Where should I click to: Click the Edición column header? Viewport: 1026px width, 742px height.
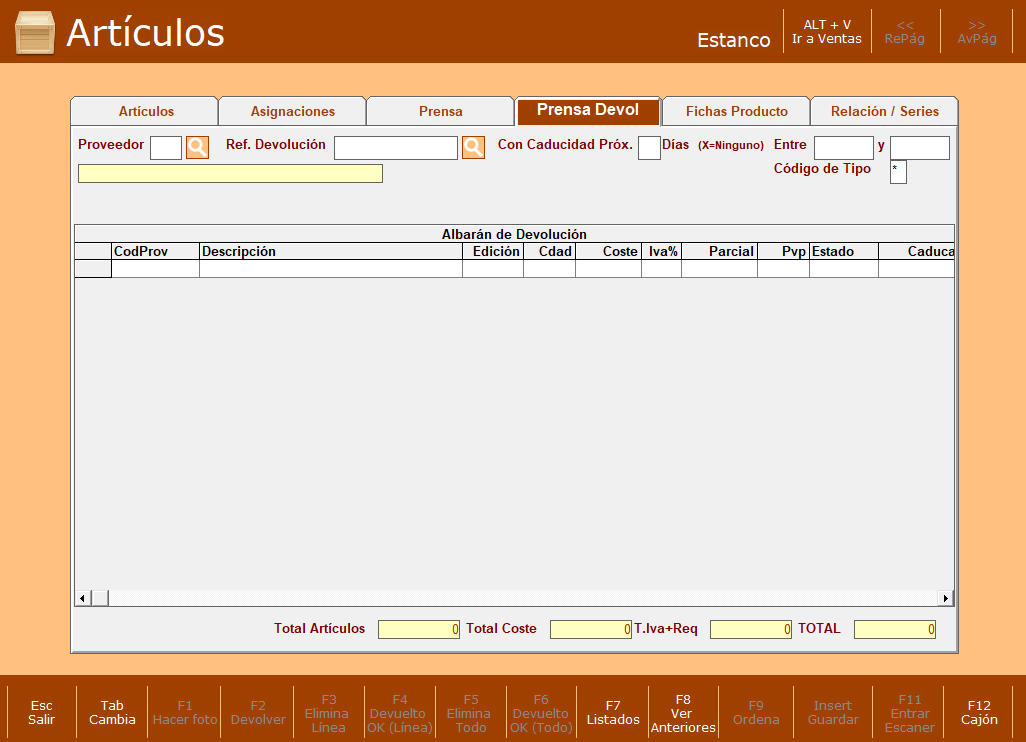(x=493, y=251)
